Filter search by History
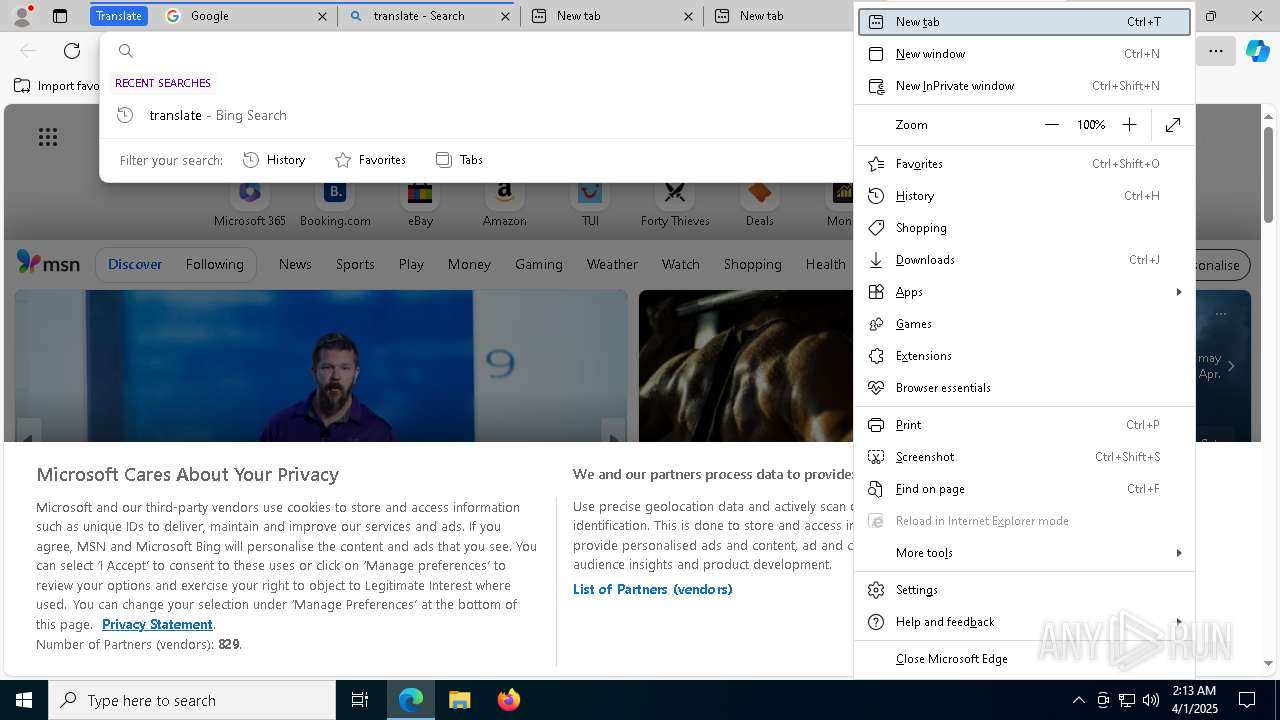The image size is (1280, 720). click(x=274, y=160)
